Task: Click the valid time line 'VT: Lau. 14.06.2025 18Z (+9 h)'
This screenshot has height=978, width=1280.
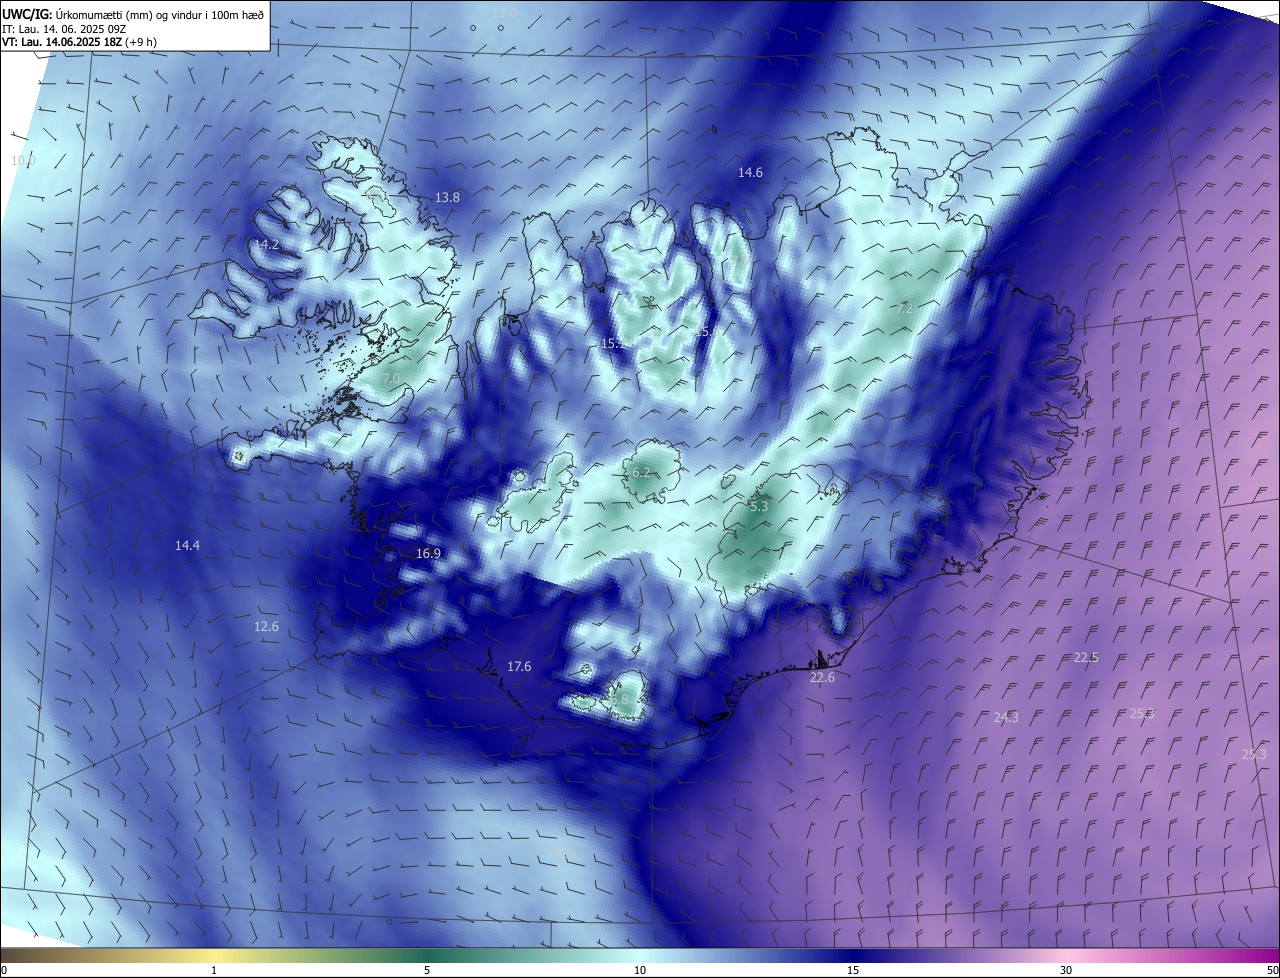Action: click(x=80, y=42)
